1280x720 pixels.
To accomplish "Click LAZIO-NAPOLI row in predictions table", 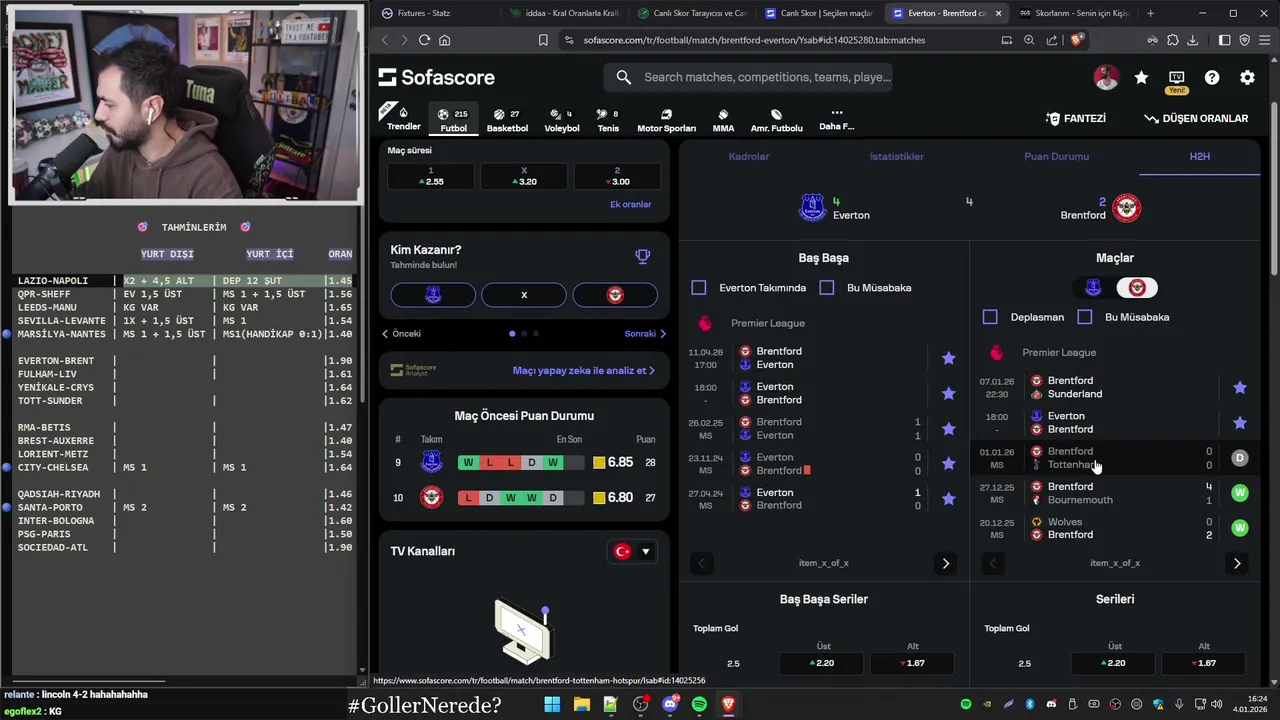I will coord(185,281).
